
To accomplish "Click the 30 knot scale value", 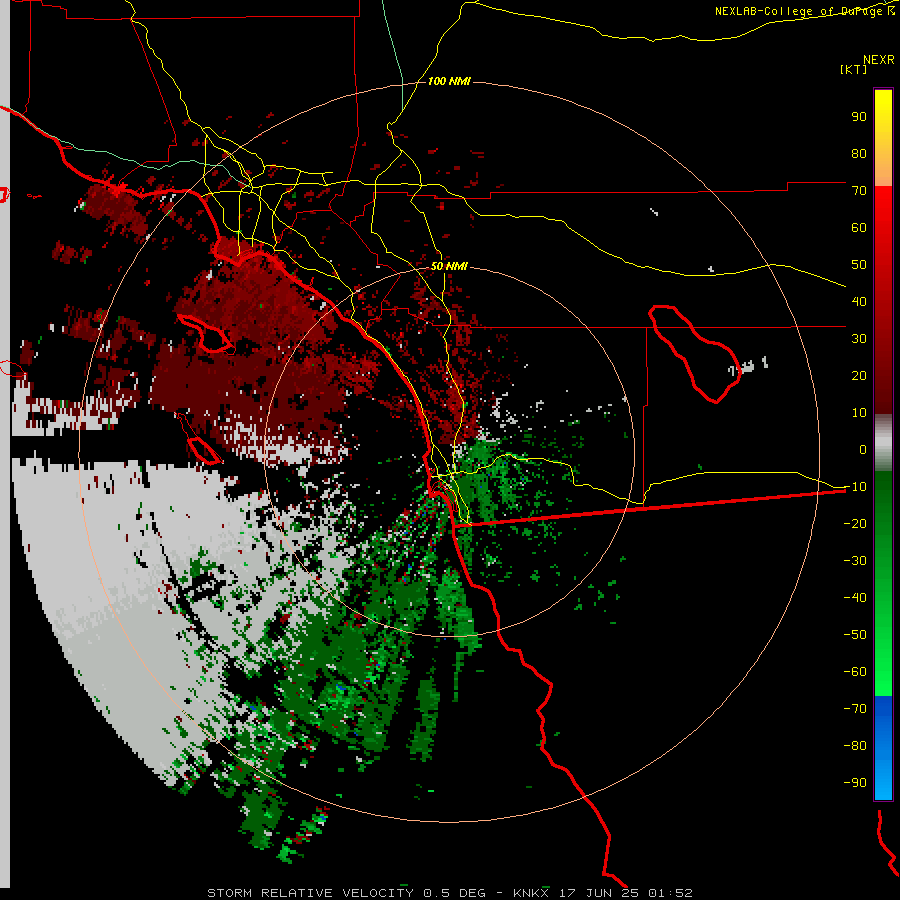I will 859,339.
